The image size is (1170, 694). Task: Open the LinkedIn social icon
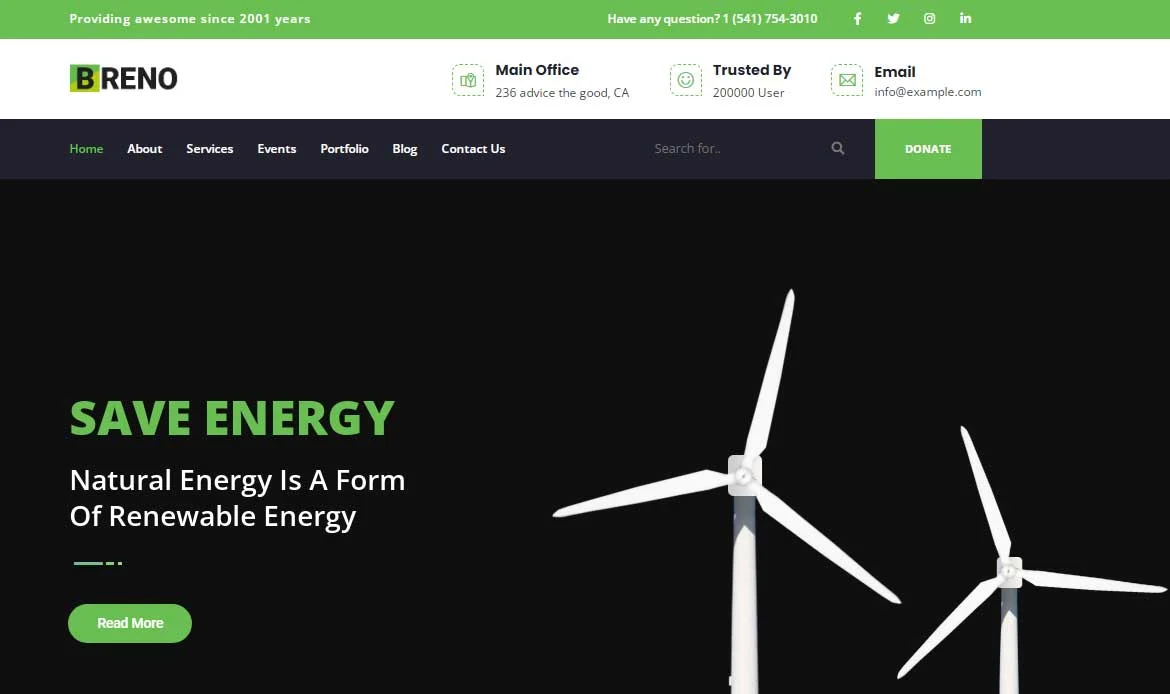(965, 19)
